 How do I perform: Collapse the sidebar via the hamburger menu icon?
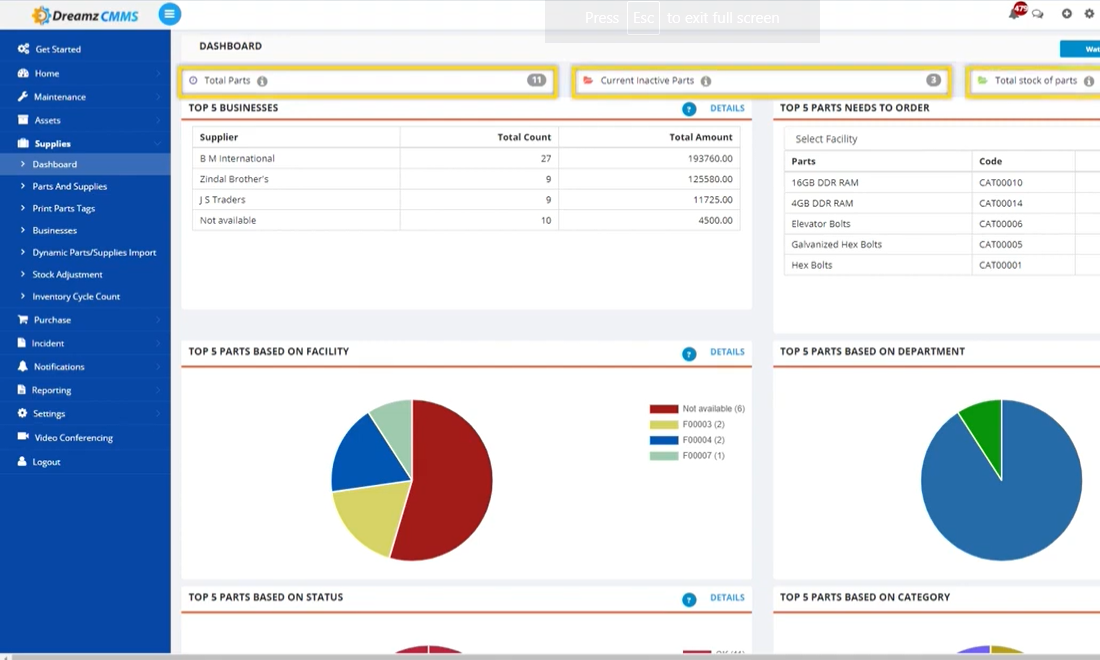[x=169, y=14]
